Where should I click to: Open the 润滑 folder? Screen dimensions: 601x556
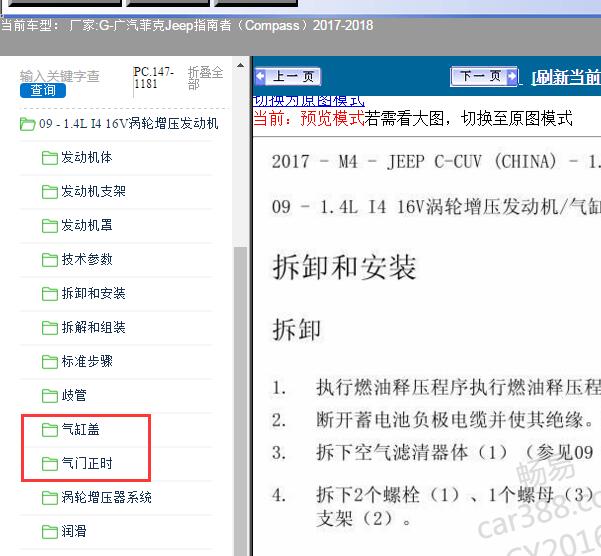pos(74,531)
